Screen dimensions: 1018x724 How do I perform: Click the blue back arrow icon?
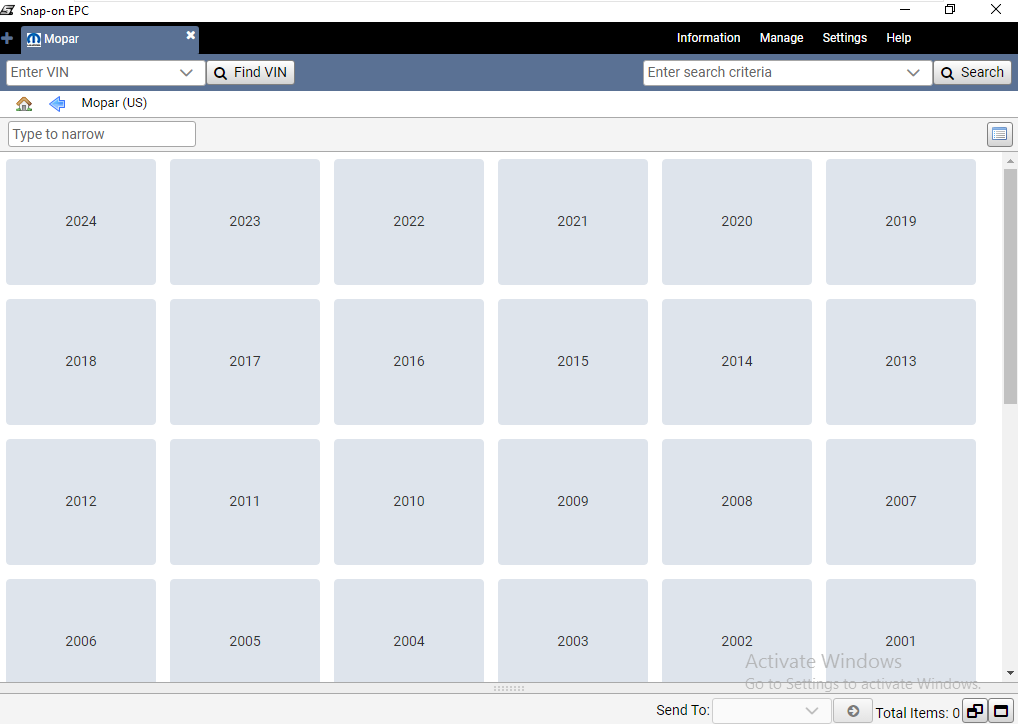(57, 104)
